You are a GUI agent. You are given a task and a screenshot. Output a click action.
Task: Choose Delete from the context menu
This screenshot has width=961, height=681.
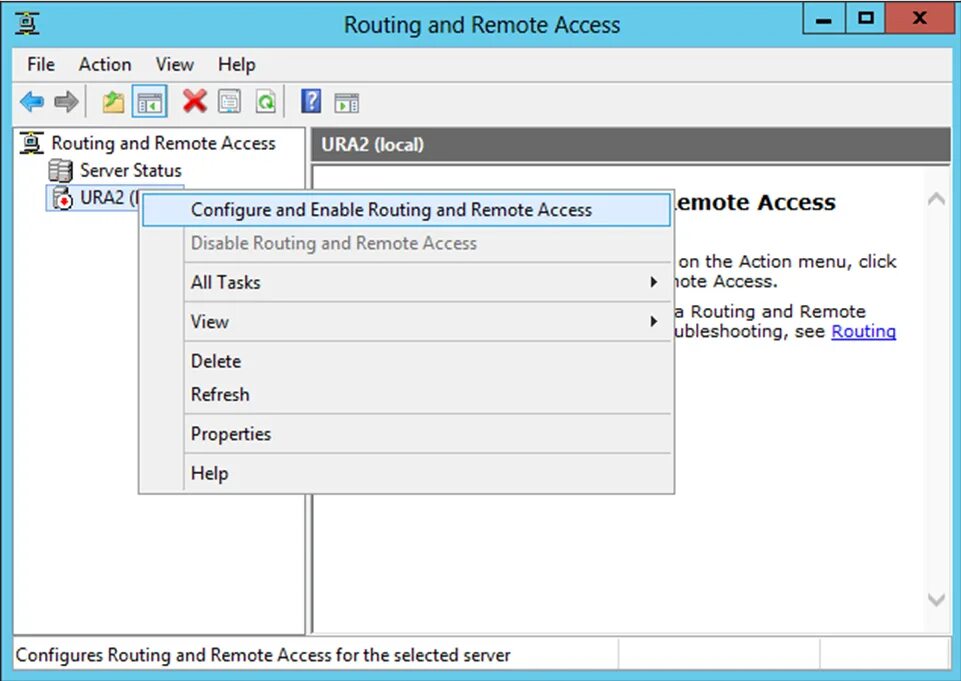(x=406, y=361)
